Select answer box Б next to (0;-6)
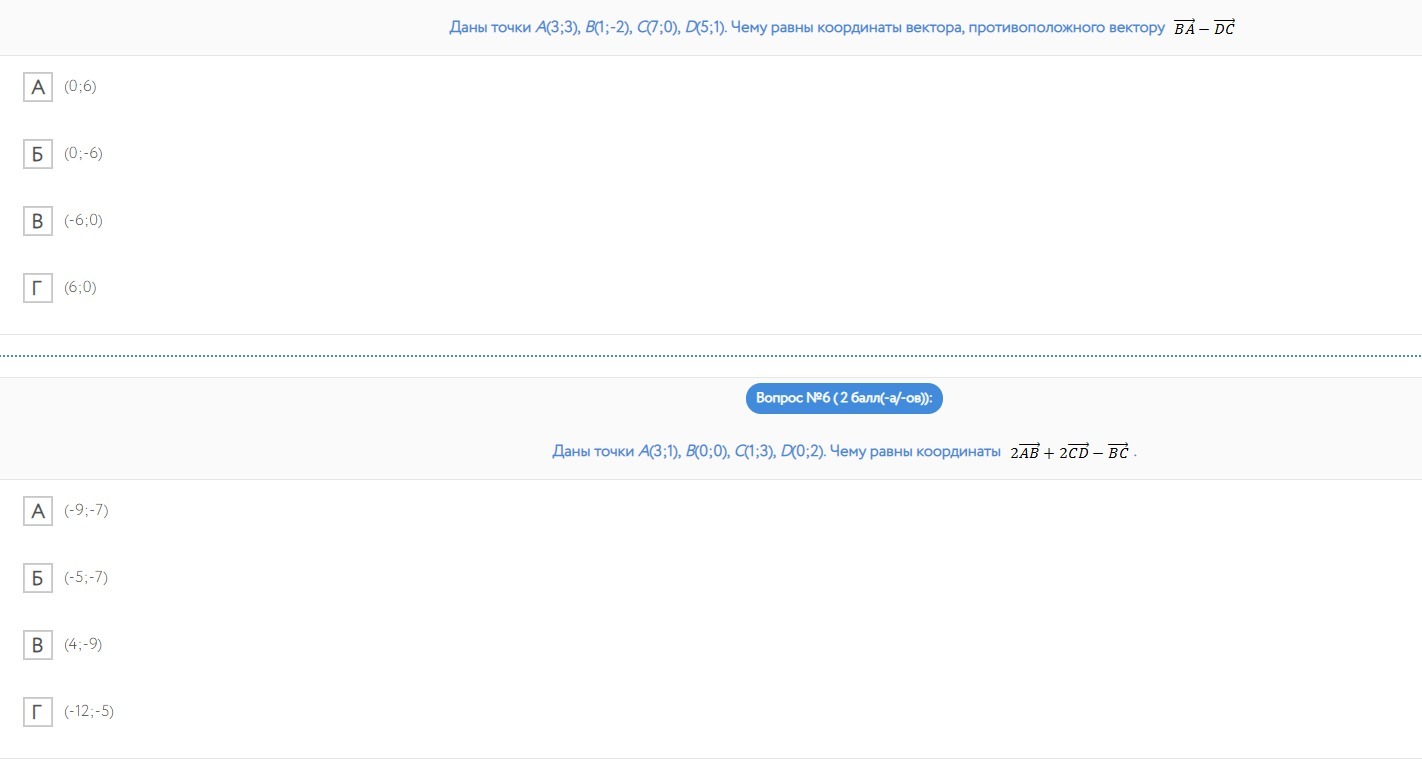The width and height of the screenshot is (1422, 779). (x=38, y=154)
